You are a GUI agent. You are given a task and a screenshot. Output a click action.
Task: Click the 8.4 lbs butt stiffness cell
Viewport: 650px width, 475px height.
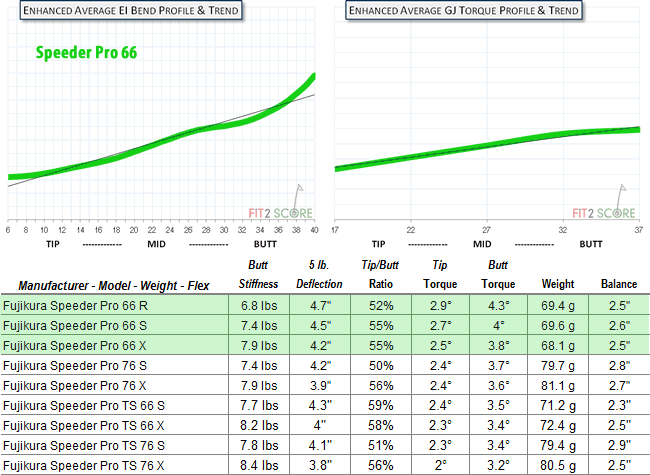point(259,465)
